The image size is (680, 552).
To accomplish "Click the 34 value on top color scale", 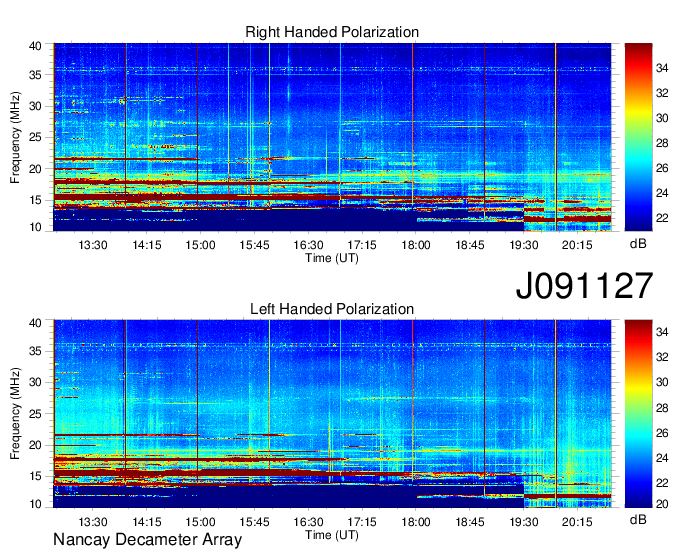I will coord(662,68).
